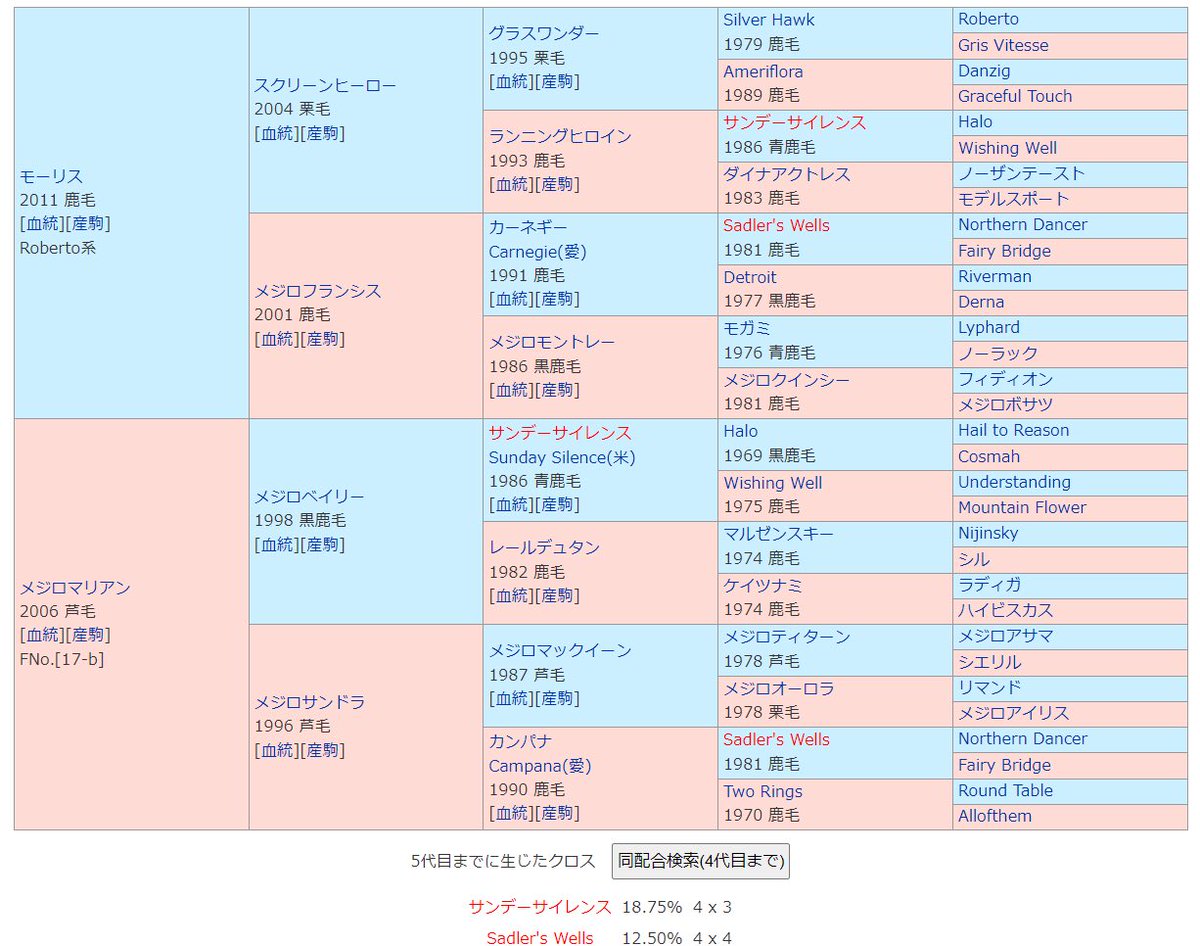1200x946 pixels.
Task: Open the モーリス horse link
Action: (51, 176)
